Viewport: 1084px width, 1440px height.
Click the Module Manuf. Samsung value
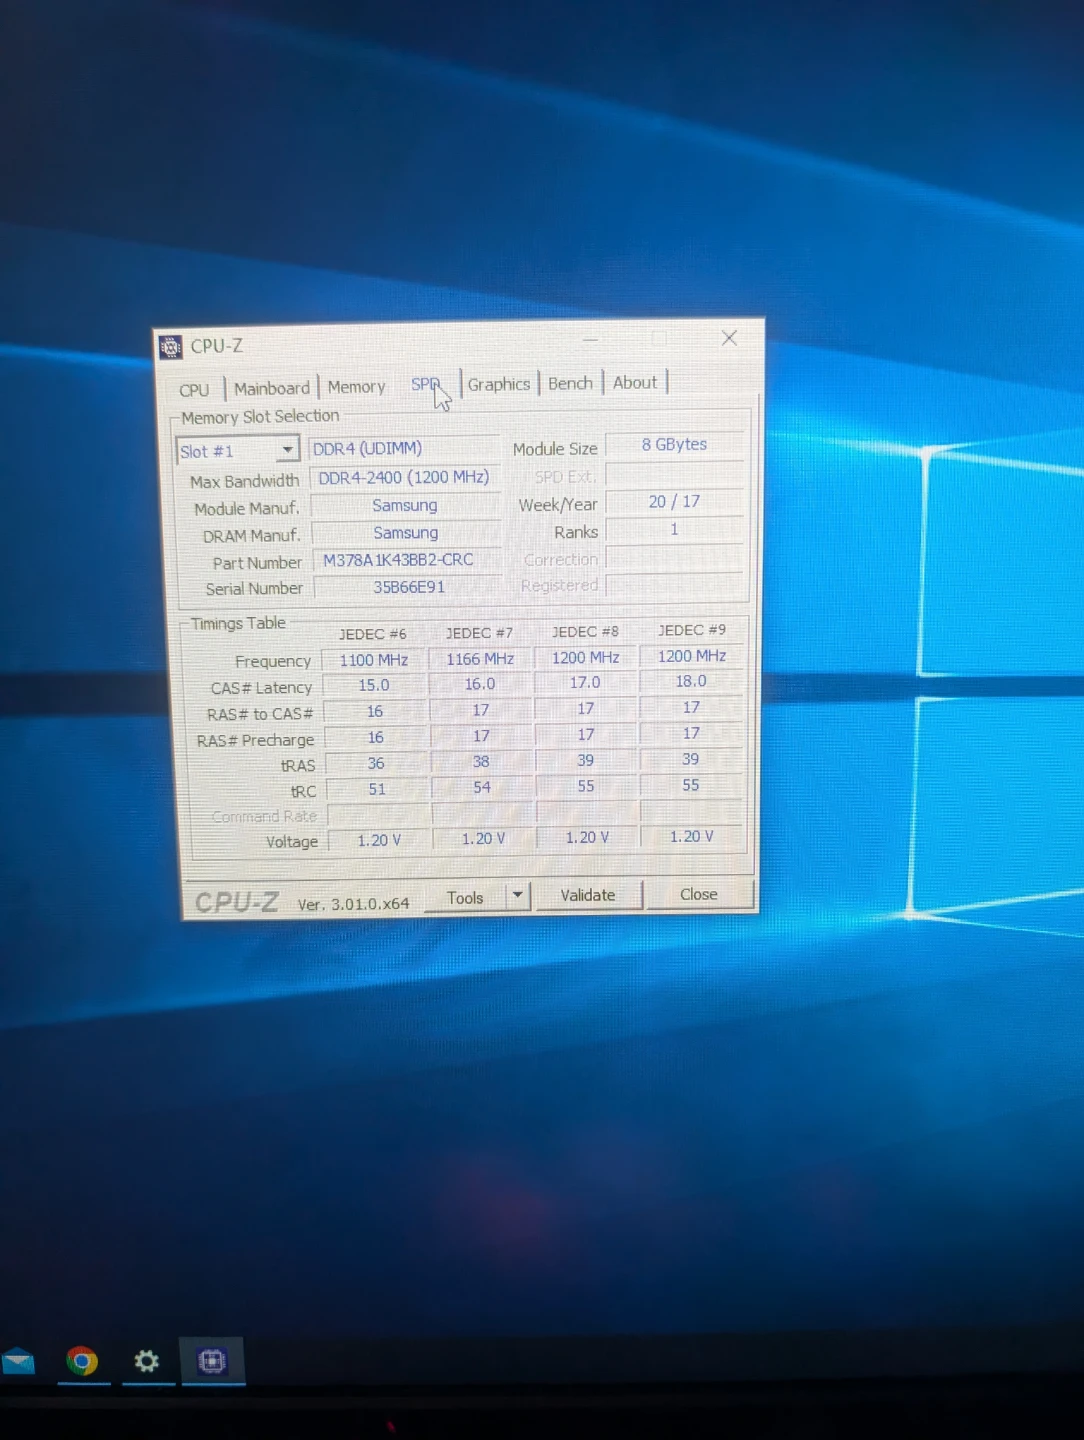[405, 505]
